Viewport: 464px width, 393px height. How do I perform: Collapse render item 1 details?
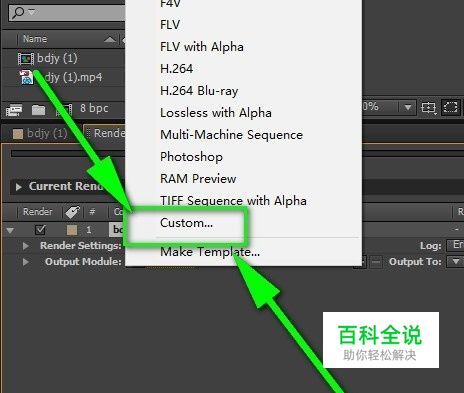[x=10, y=230]
